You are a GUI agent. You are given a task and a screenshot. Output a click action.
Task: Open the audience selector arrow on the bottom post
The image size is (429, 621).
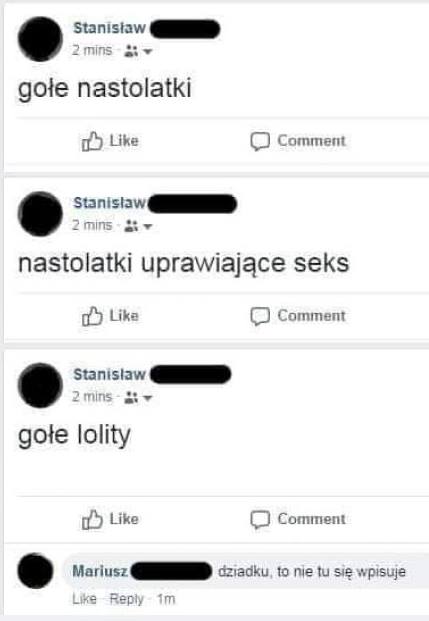coord(148,398)
